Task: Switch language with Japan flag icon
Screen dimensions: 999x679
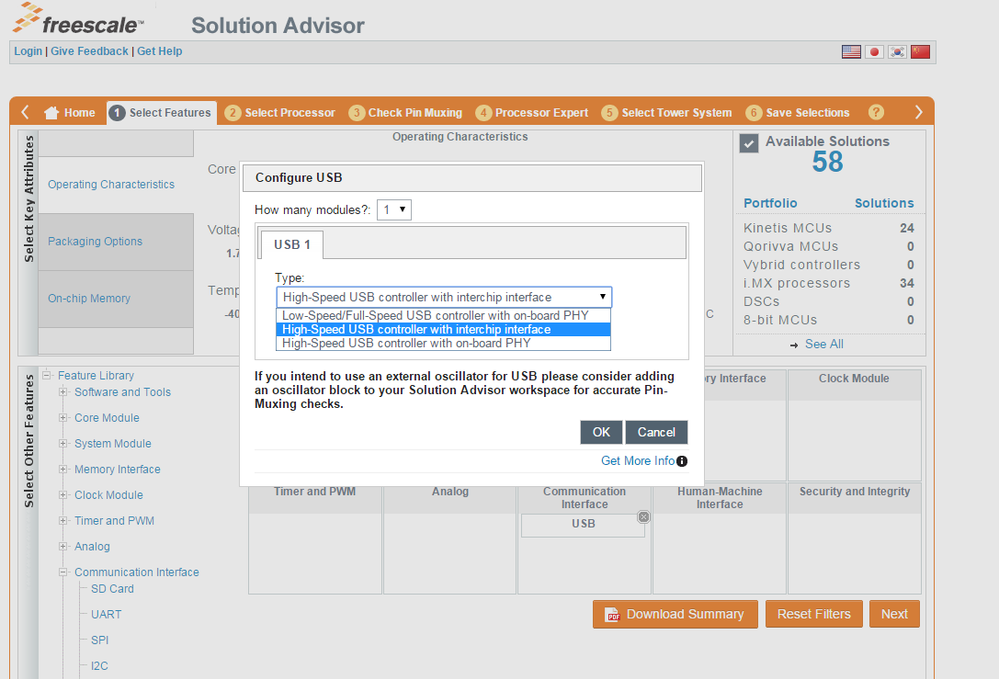Action: 874,52
